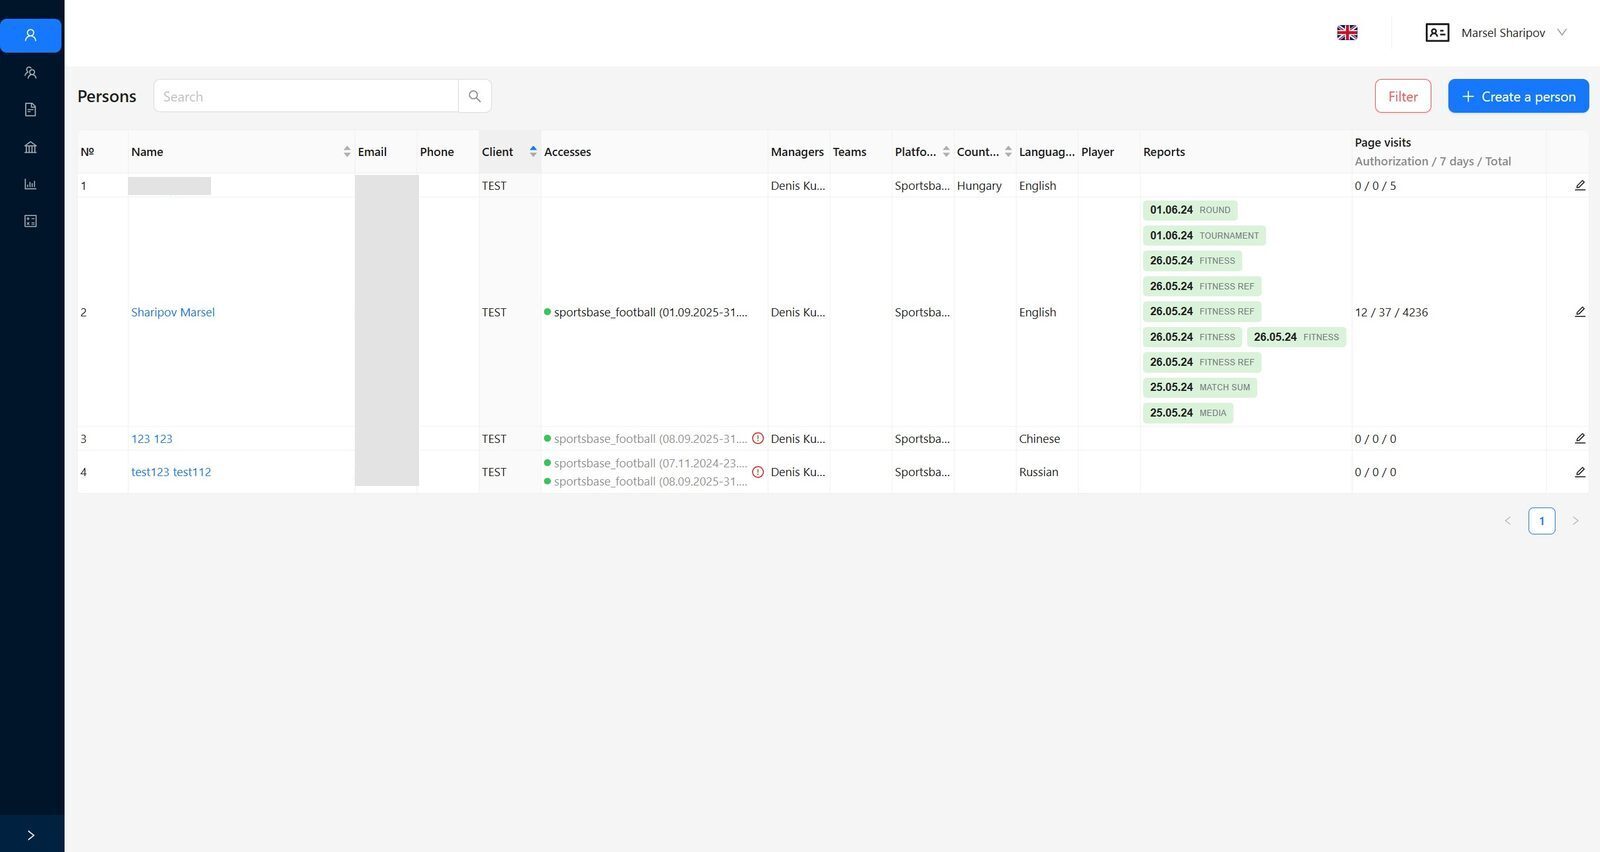The width and height of the screenshot is (1600, 852).
Task: Open the bank building icon in sidebar
Action: pos(31,147)
